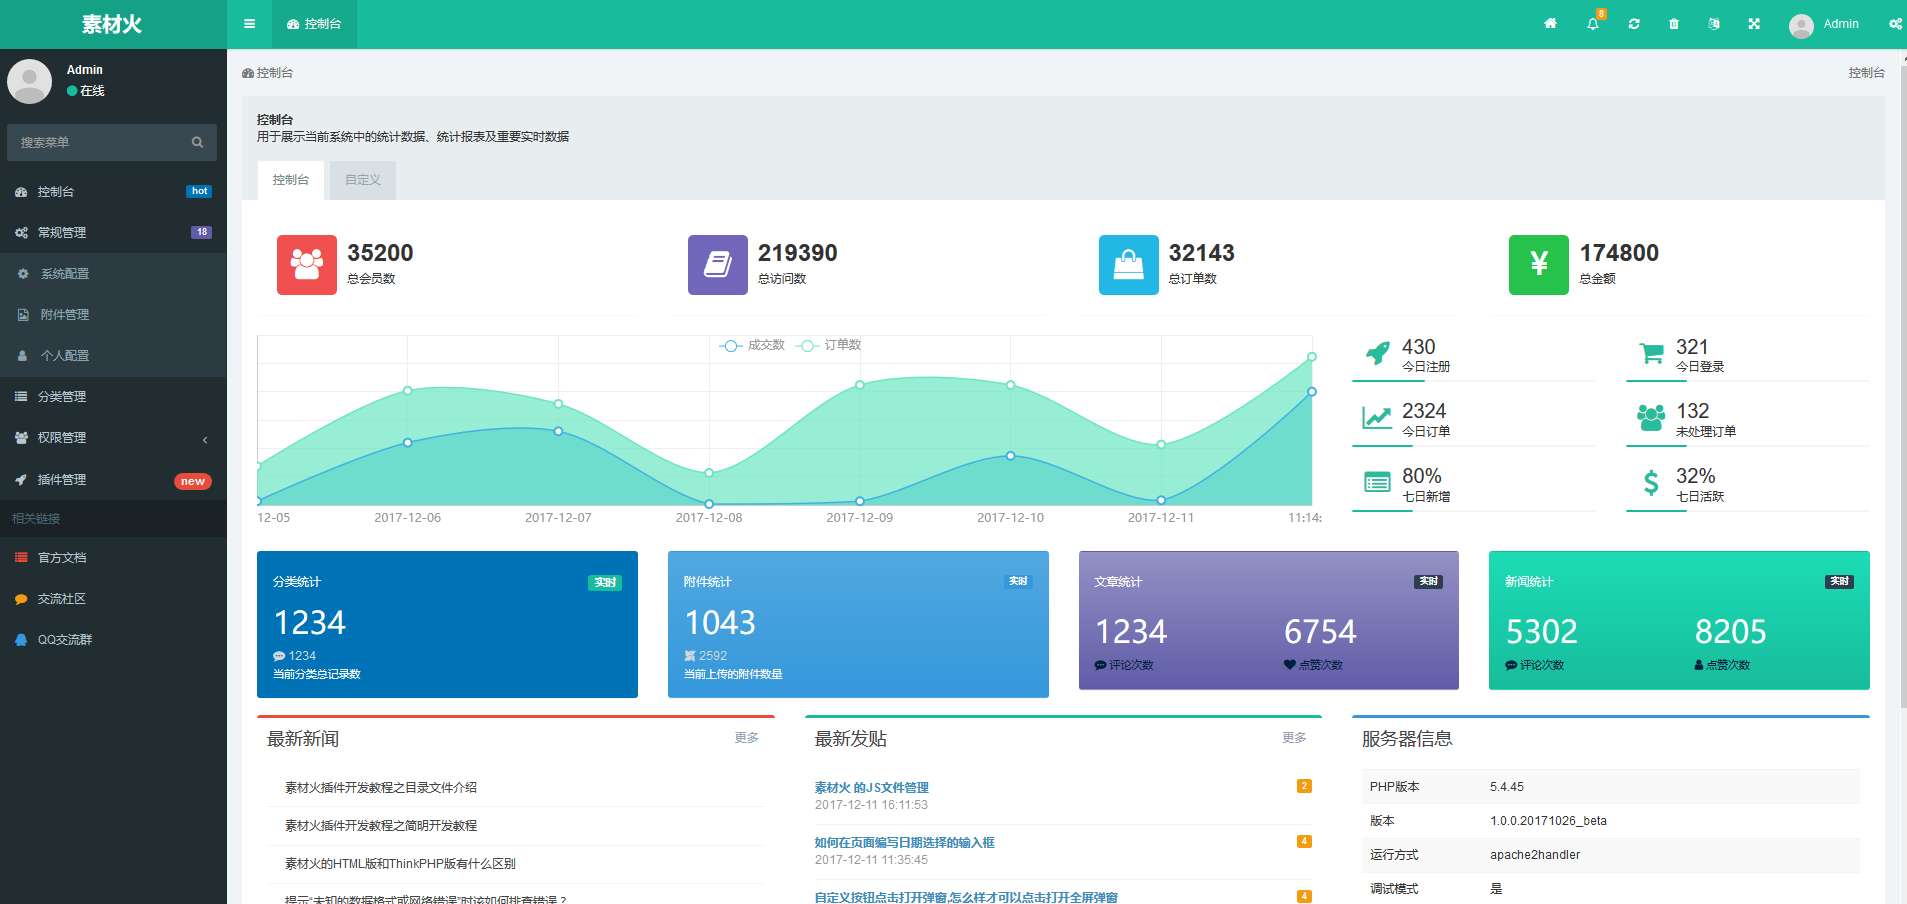Toggle the 成交数 series in chart legend

point(752,345)
